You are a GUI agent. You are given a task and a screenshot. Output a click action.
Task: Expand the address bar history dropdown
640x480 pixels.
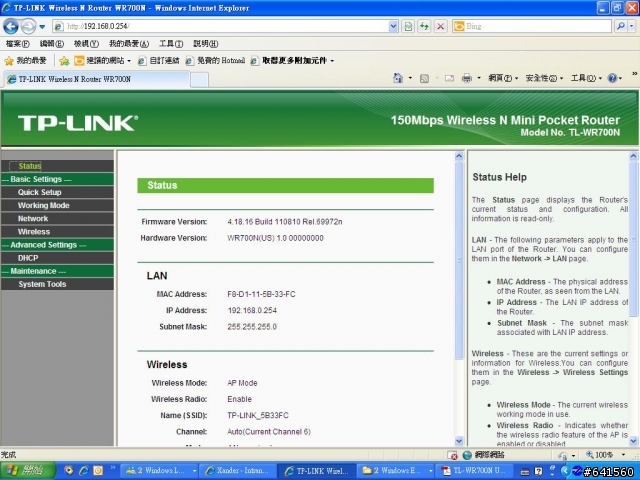(x=393, y=27)
